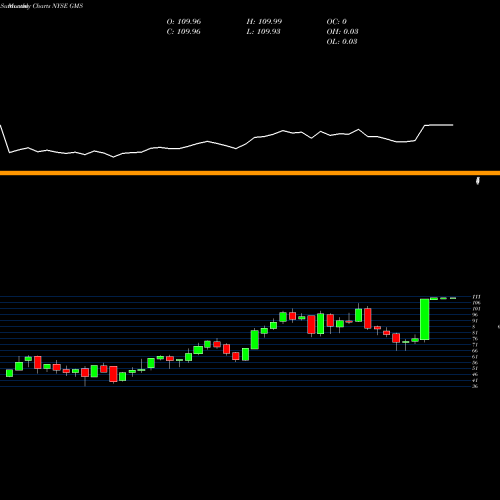
Task: Click the 41 price axis label
Action: [x=475, y=380]
